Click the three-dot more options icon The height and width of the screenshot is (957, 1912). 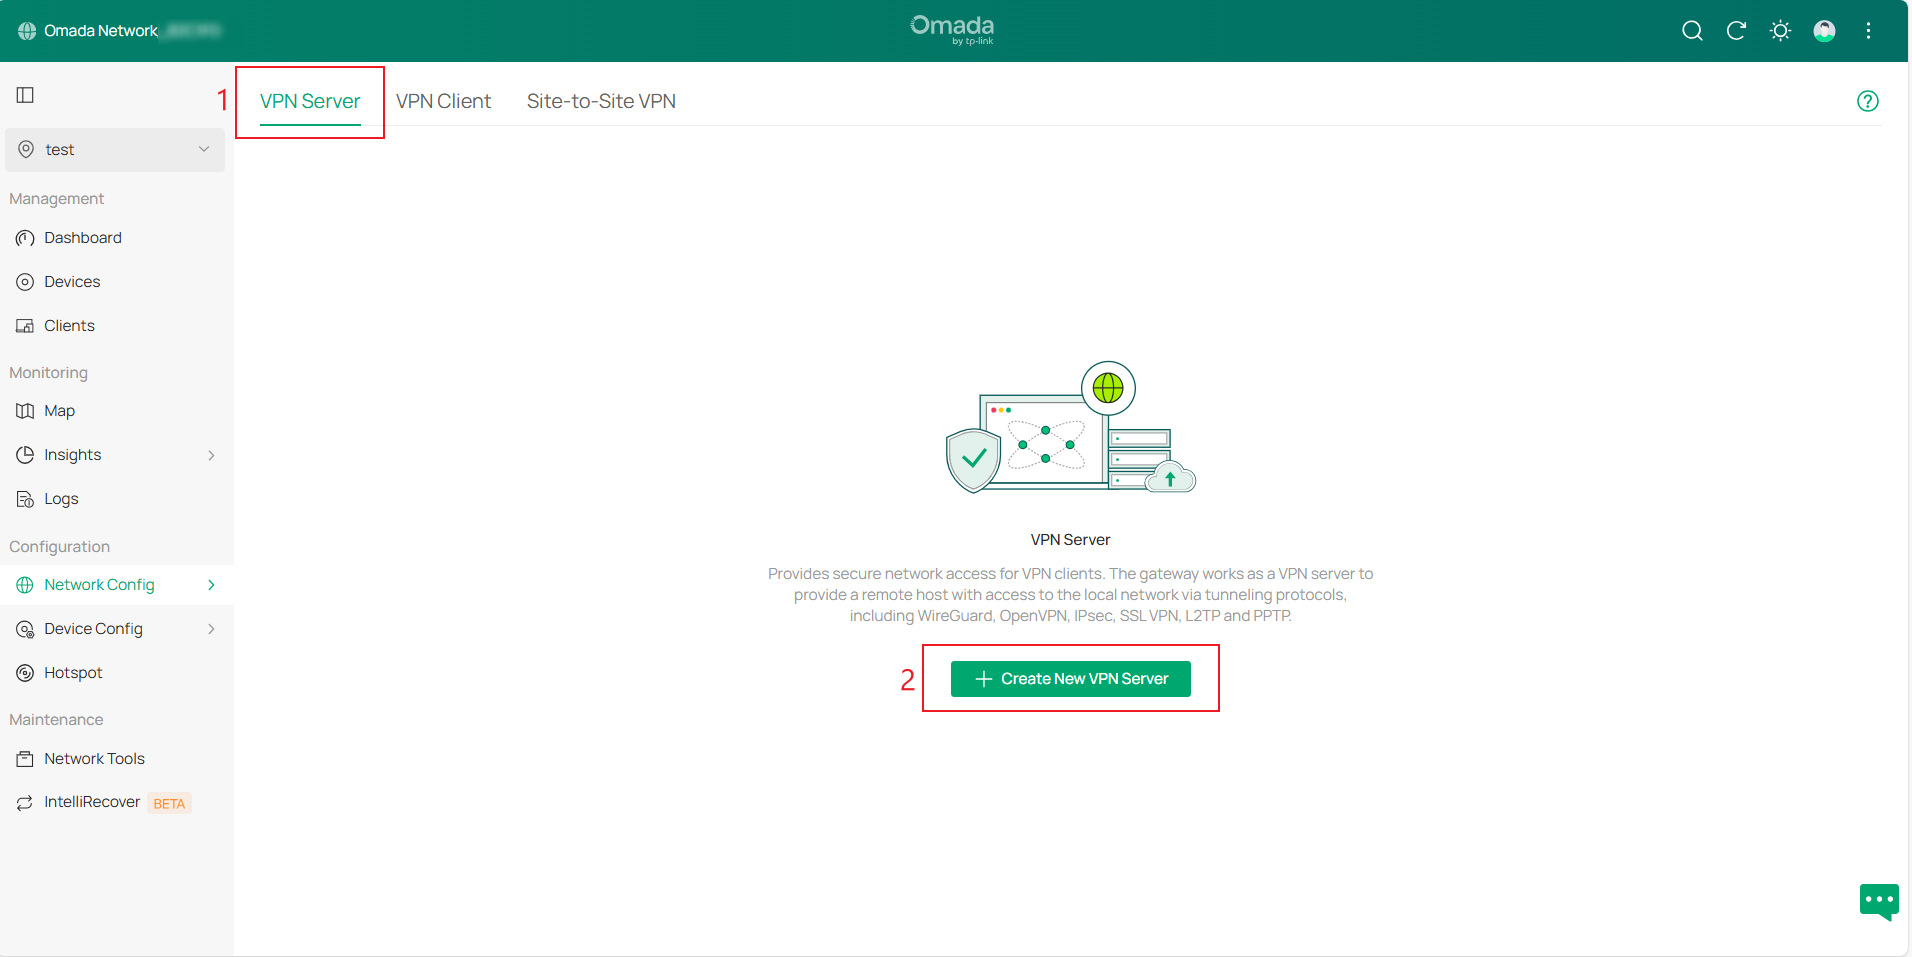pos(1868,31)
